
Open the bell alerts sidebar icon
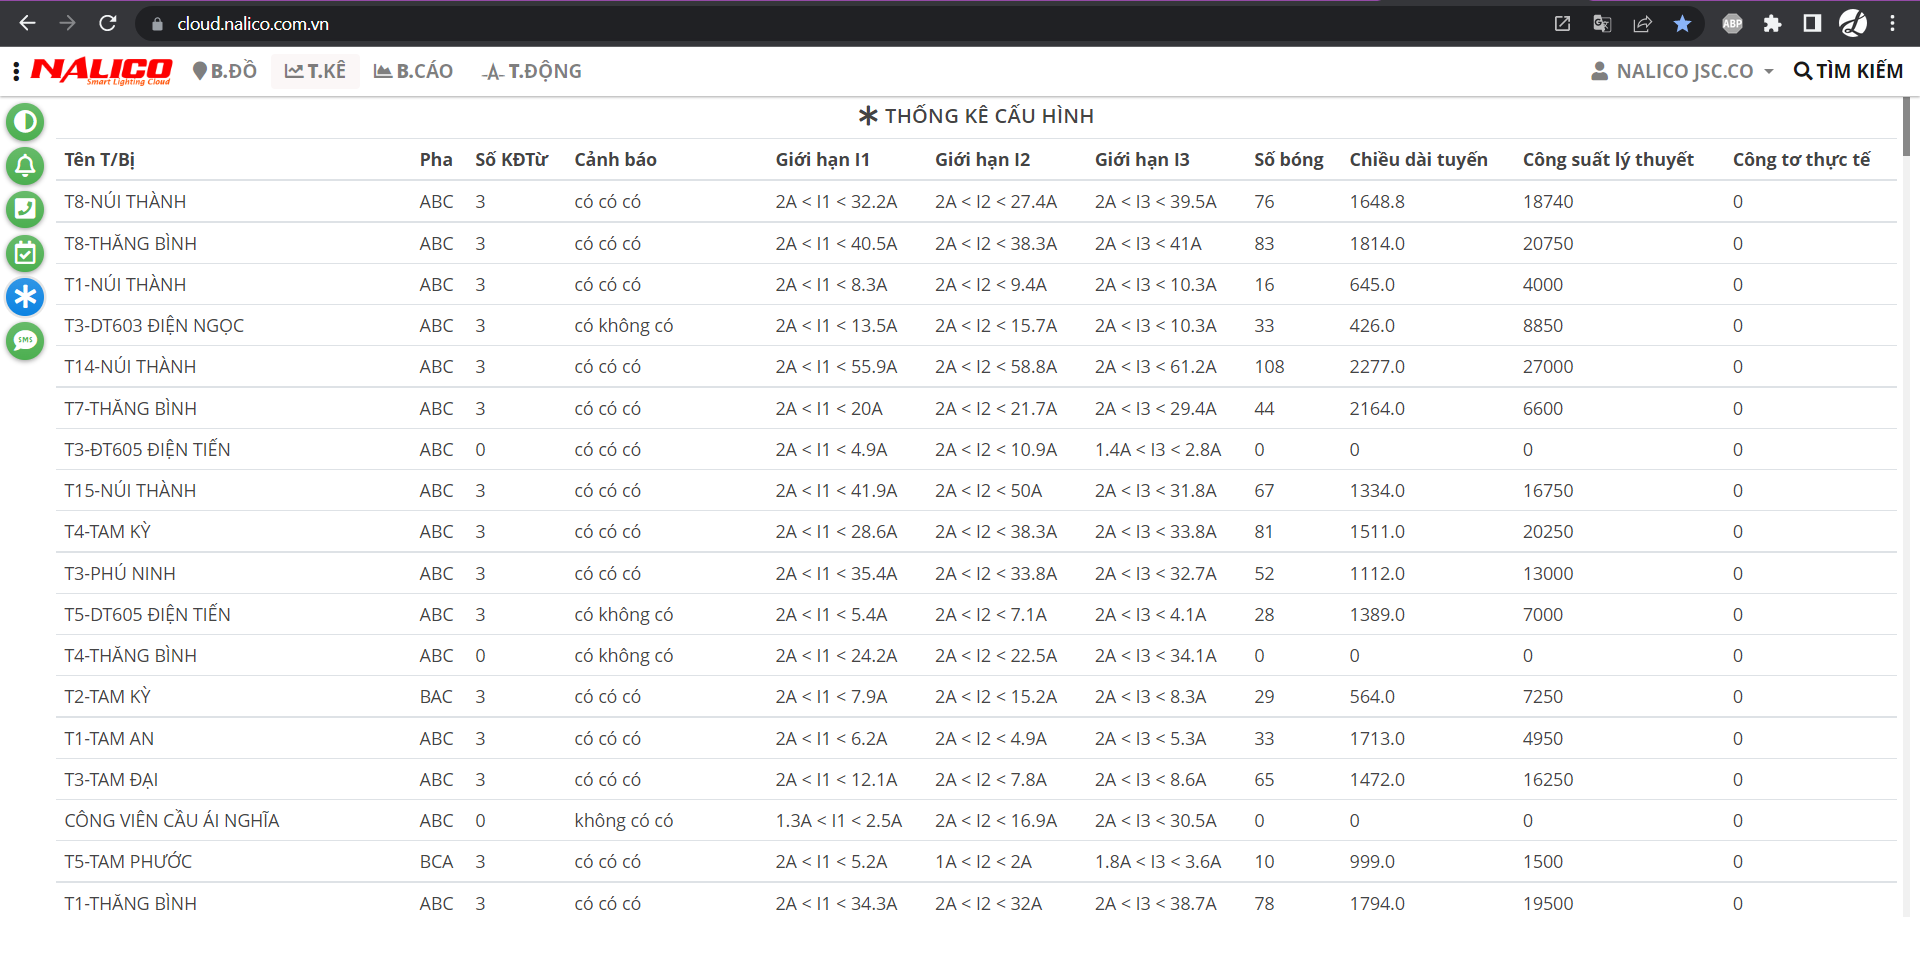click(25, 166)
